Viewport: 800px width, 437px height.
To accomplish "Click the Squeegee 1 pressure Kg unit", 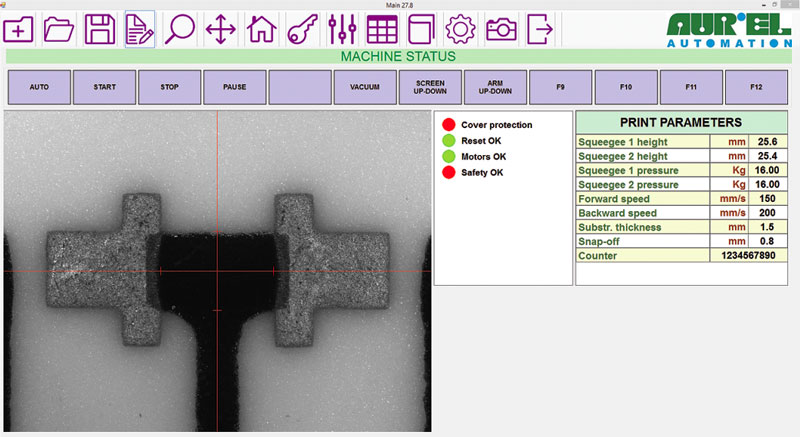I will click(729, 170).
